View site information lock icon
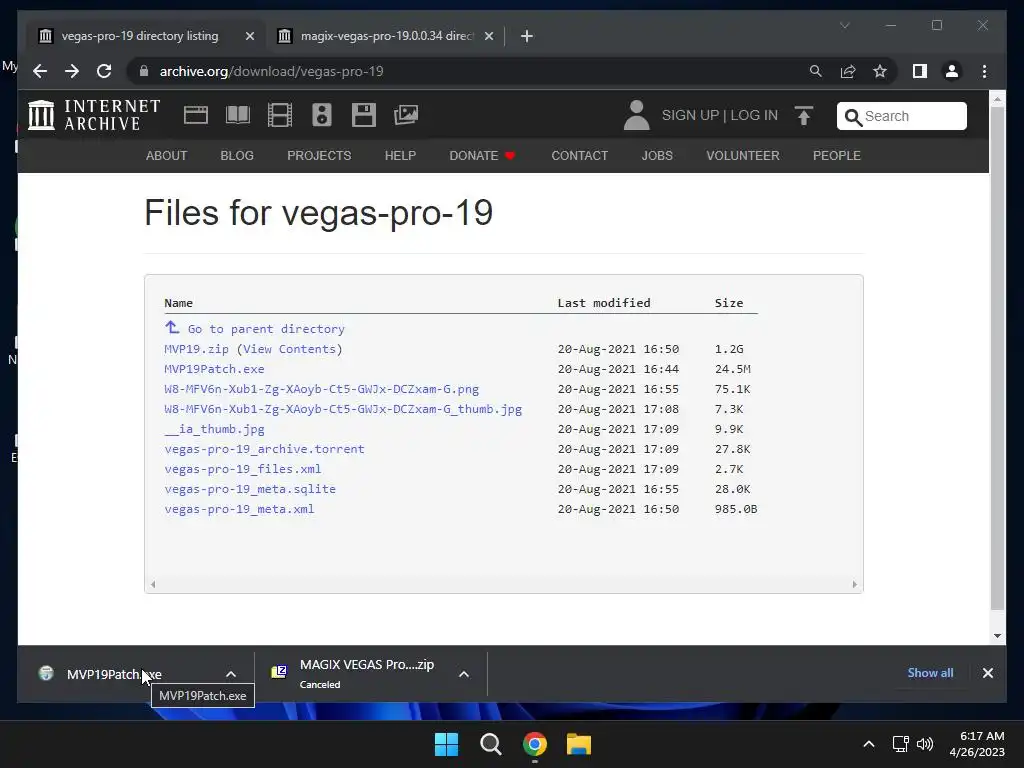 coord(144,71)
